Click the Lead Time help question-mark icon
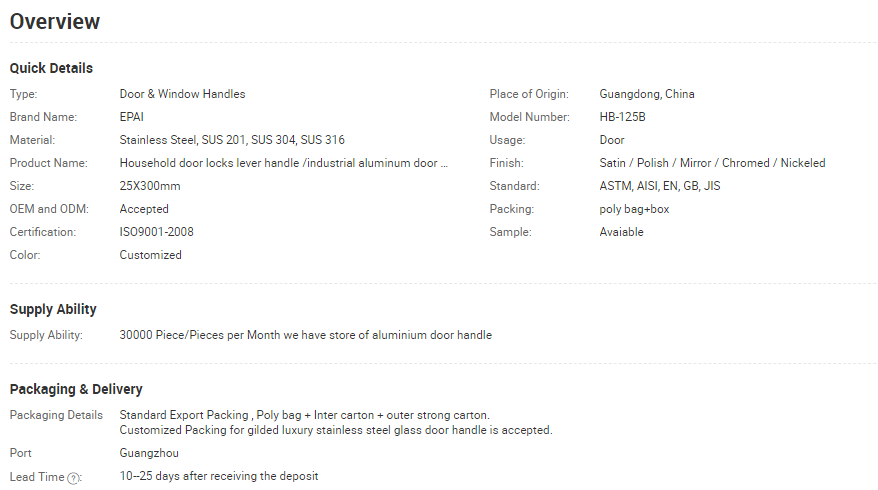 (73, 478)
